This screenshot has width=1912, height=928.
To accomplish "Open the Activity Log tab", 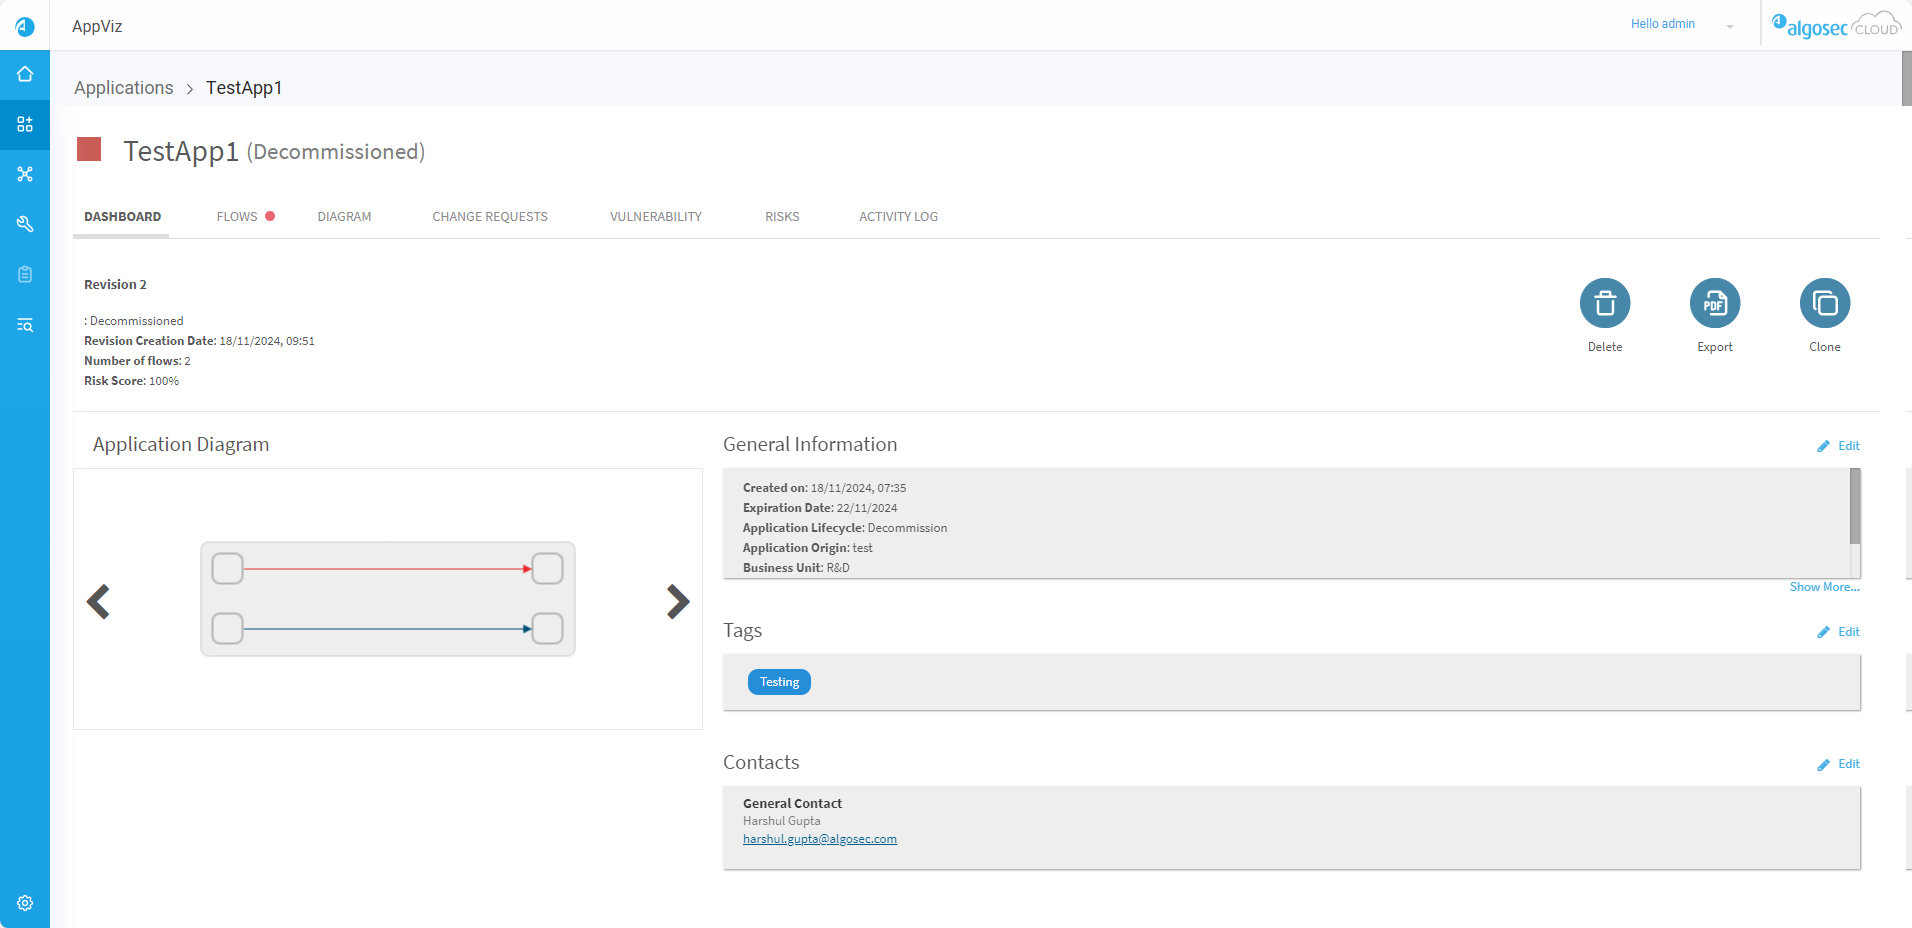I will (x=898, y=217).
